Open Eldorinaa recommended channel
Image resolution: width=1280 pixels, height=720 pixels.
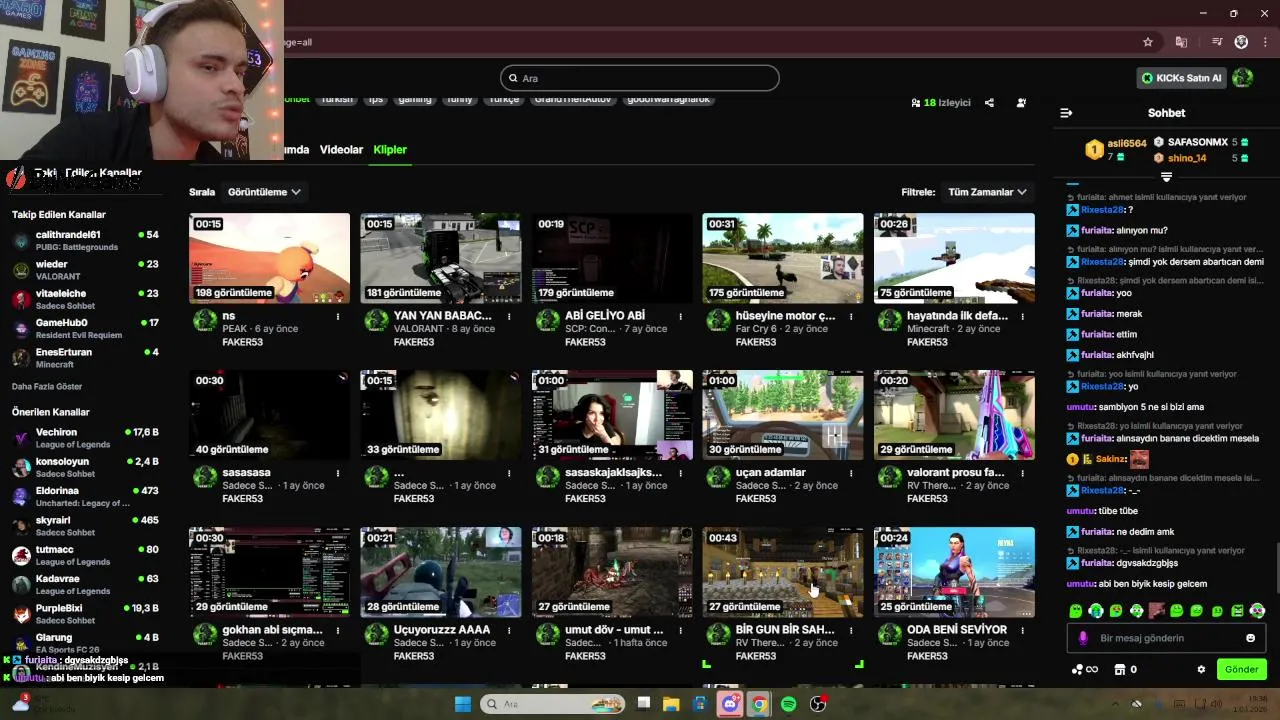(85, 497)
